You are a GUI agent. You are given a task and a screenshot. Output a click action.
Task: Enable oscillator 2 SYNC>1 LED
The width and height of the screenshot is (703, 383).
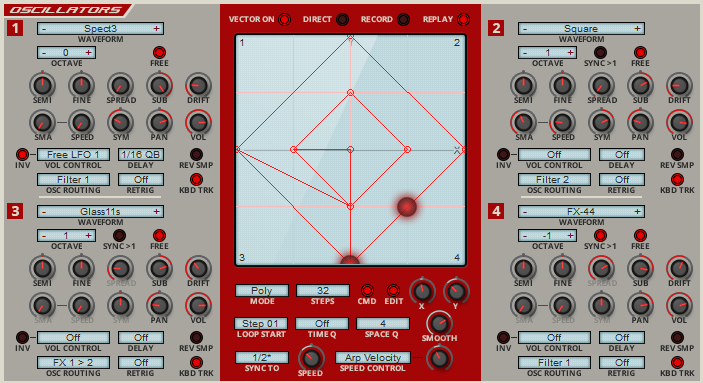tap(600, 52)
